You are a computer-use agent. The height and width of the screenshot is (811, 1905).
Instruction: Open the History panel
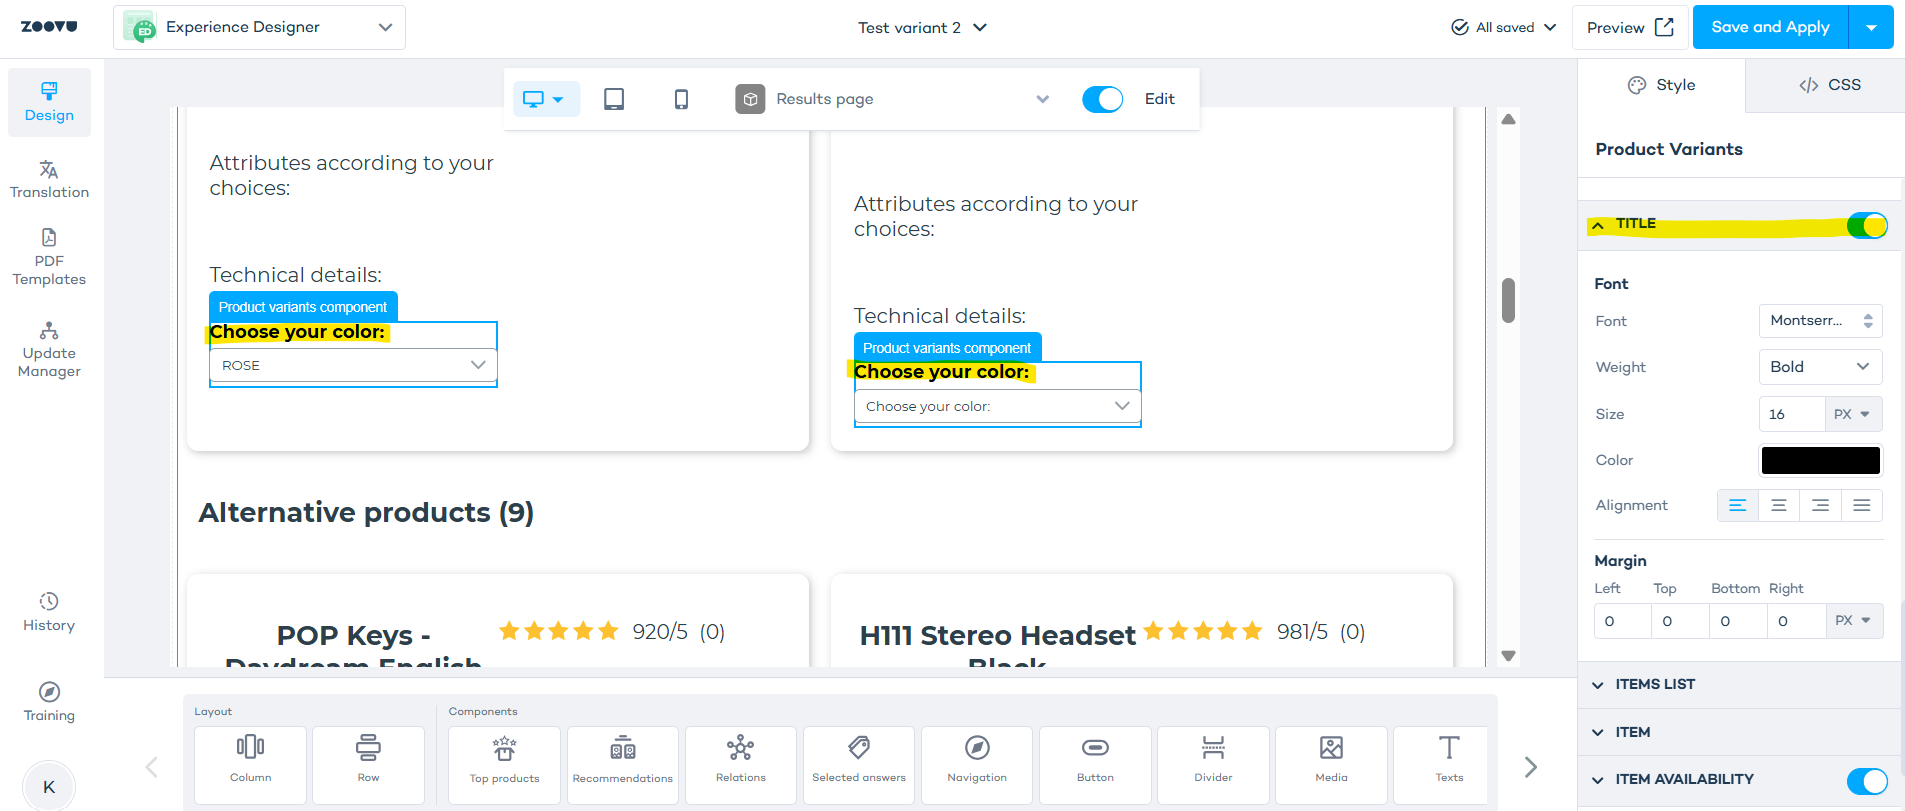click(x=49, y=612)
